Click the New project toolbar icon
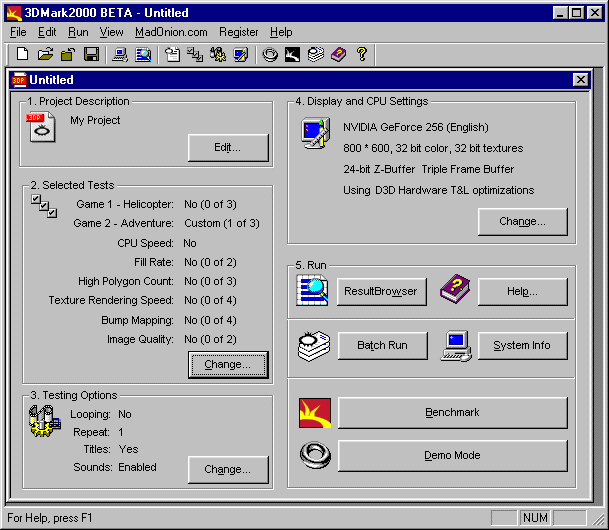Viewport: 609px width, 530px height. coord(23,54)
